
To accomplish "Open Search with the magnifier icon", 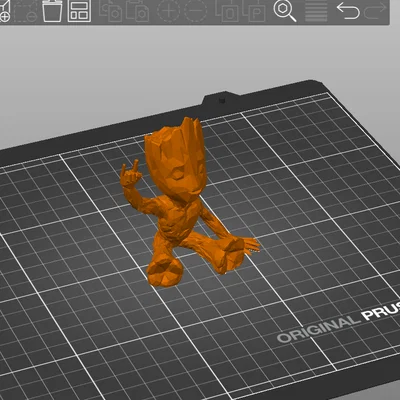I will pos(285,11).
